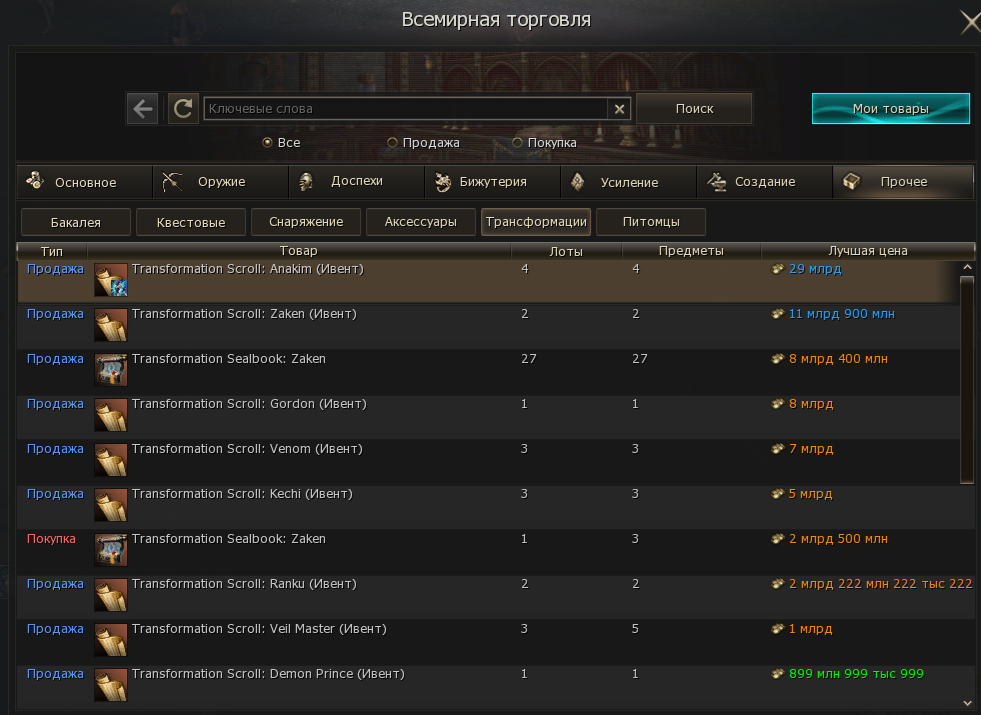Close the Всемирная торговля window
This screenshot has height=715, width=981.
(970, 23)
